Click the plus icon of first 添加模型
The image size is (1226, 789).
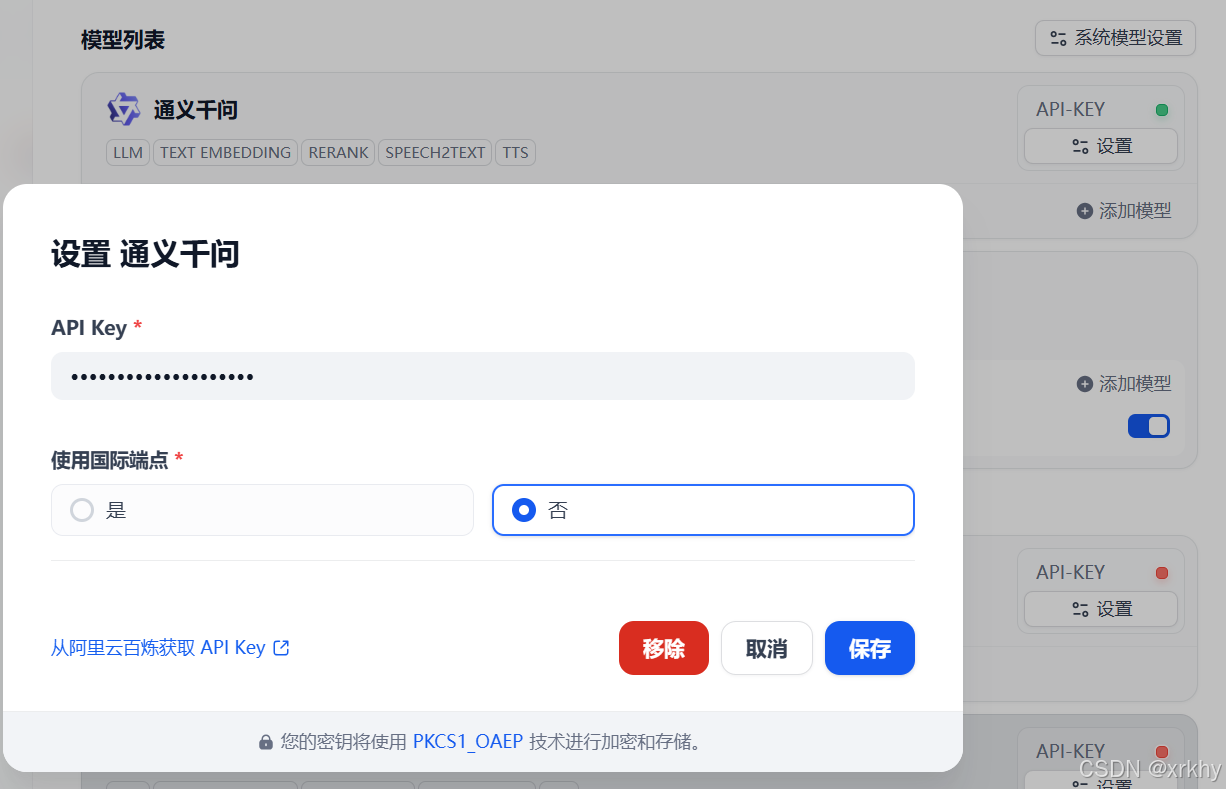(1085, 211)
